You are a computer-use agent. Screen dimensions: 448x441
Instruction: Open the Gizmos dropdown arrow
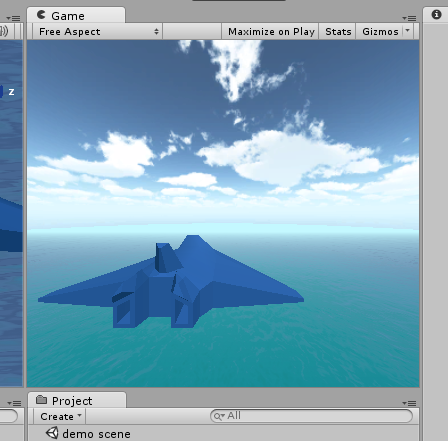click(407, 31)
